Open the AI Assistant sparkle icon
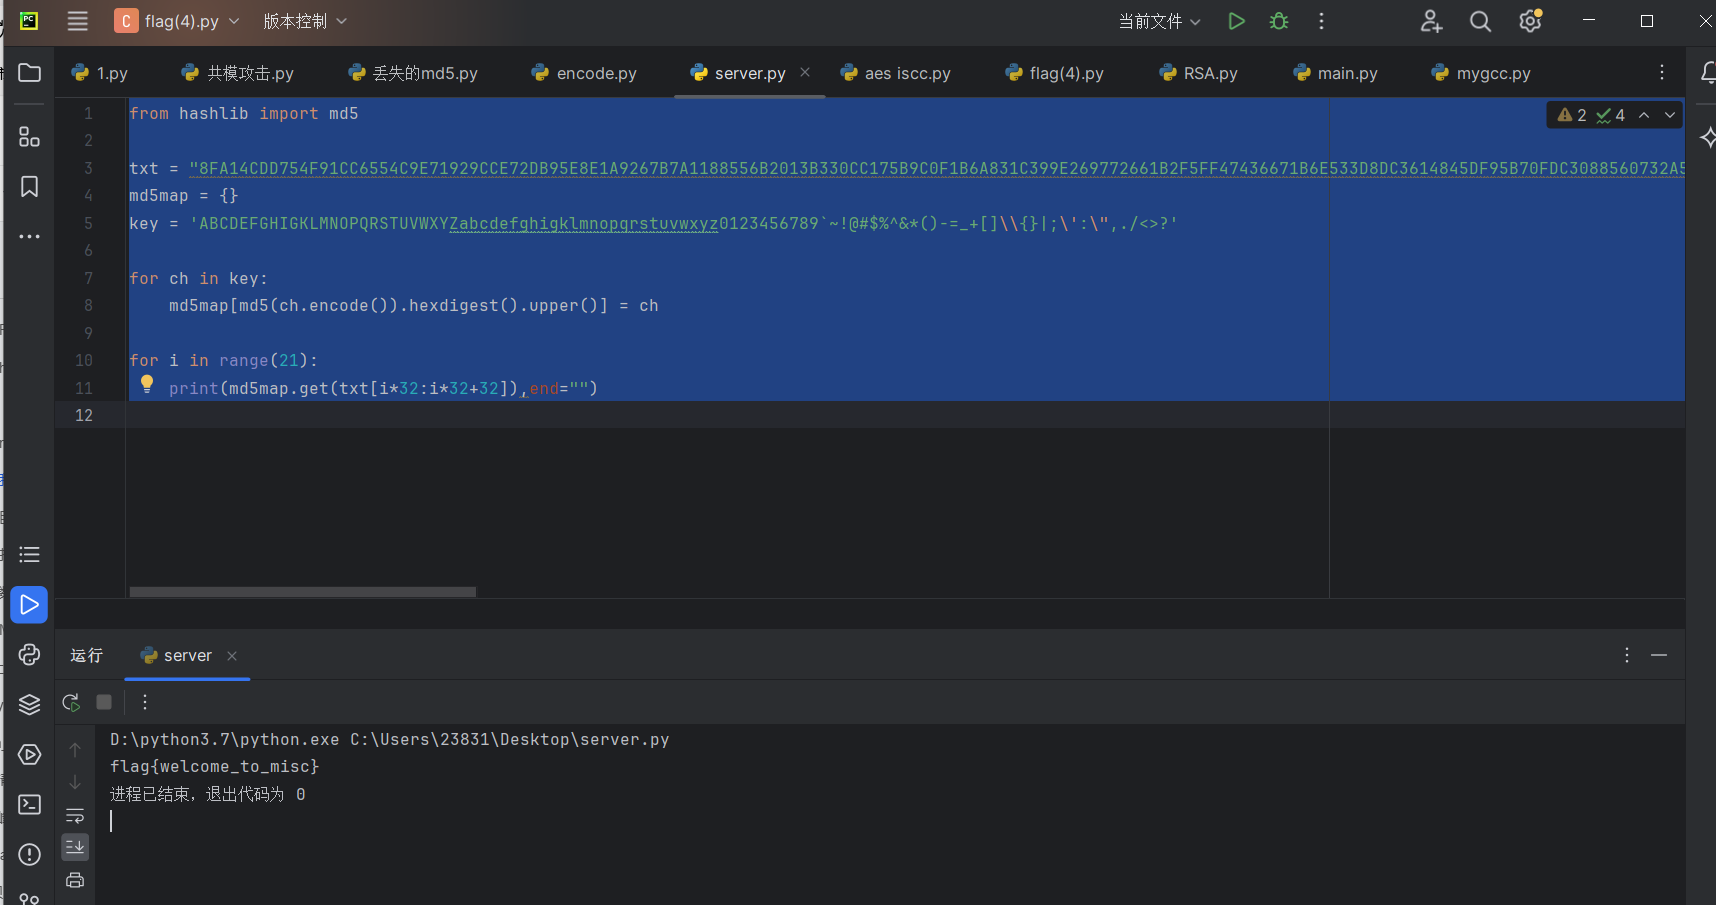 (x=1707, y=138)
